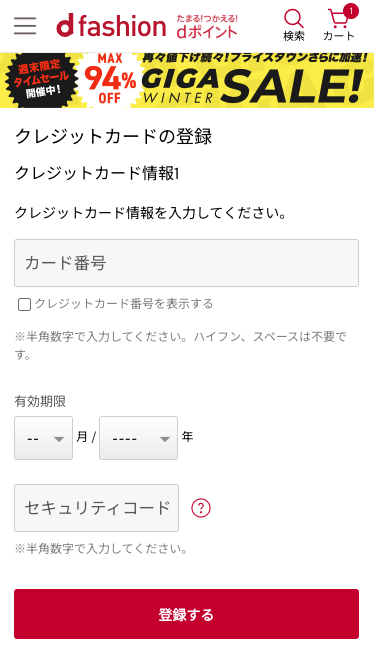This screenshot has height=661, width=374.
Task: Open search via the magnifying glass icon
Action: [293, 19]
